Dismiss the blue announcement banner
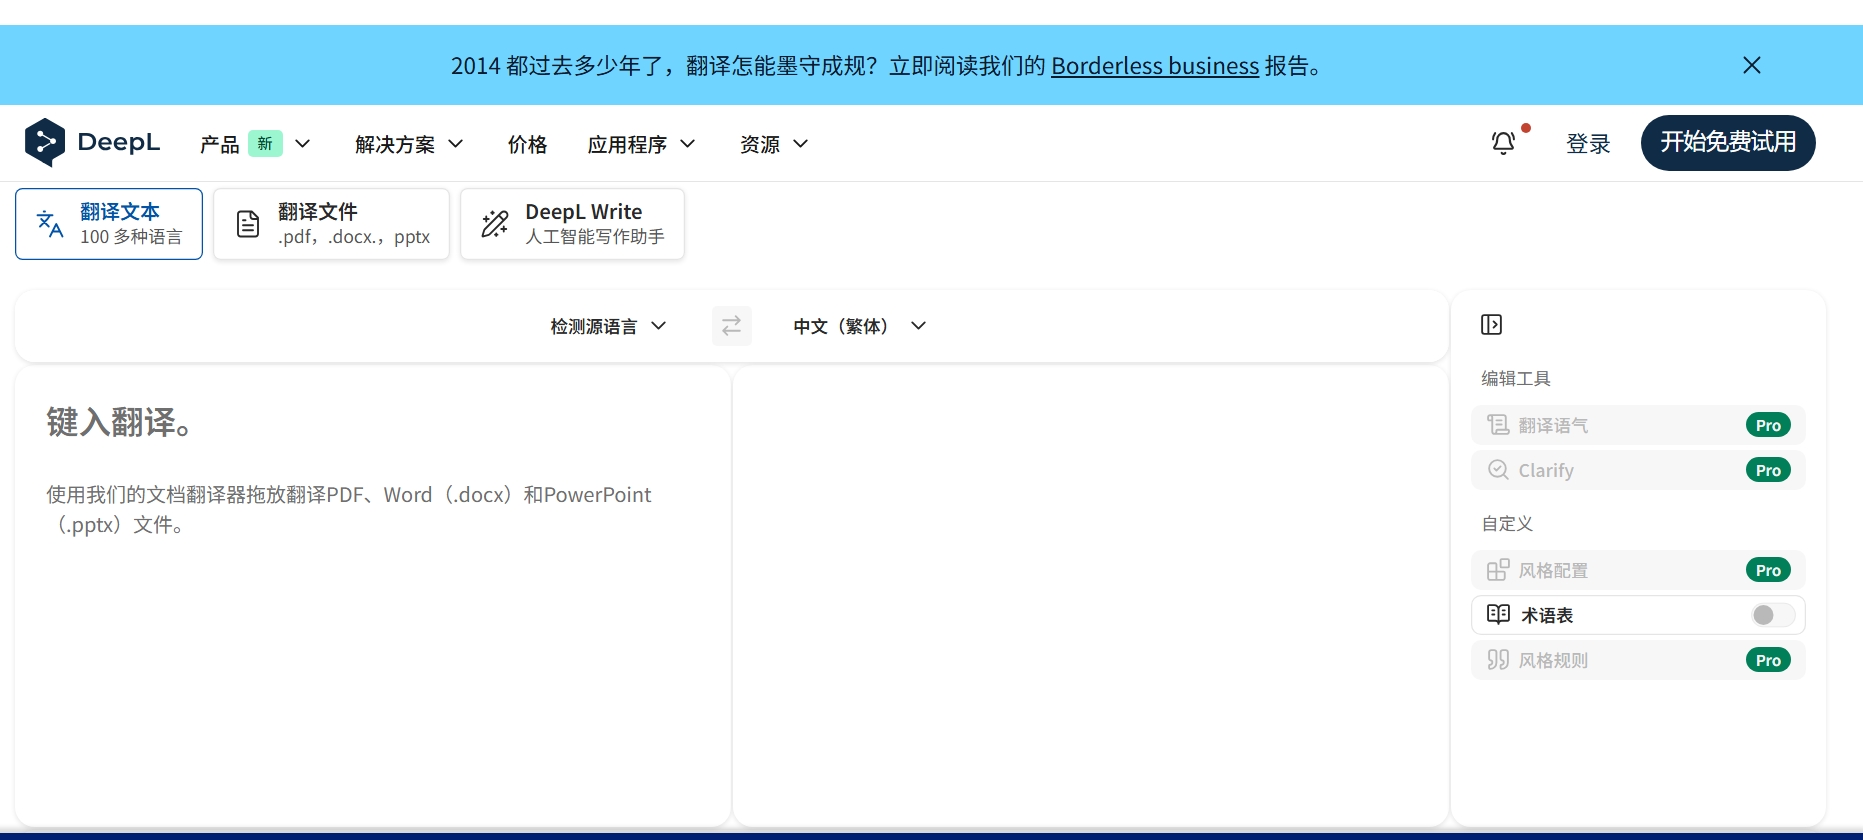1863x840 pixels. click(1751, 65)
